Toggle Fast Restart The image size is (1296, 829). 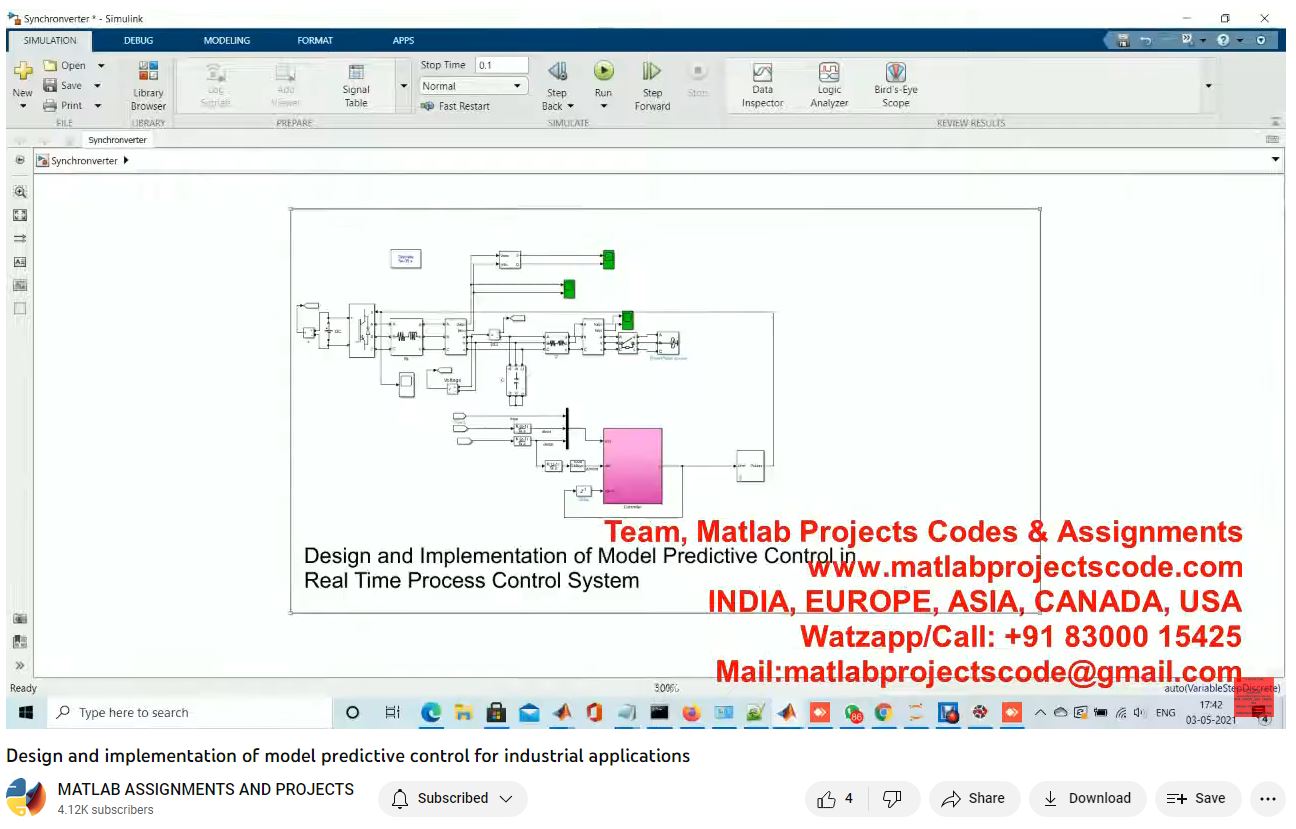[455, 106]
